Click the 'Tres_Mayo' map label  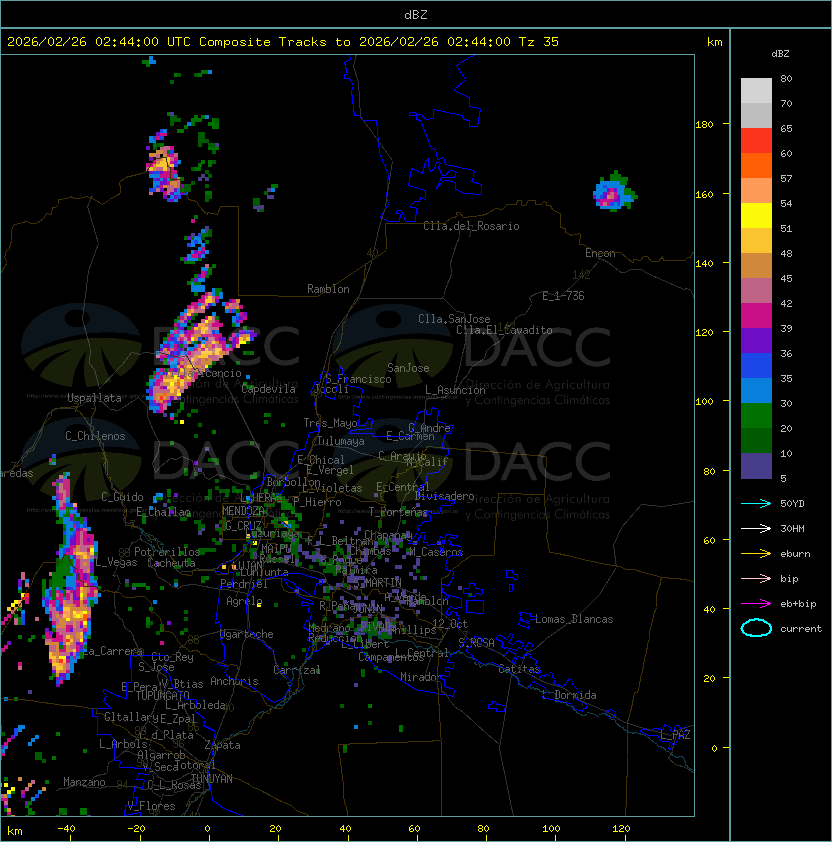[330, 423]
